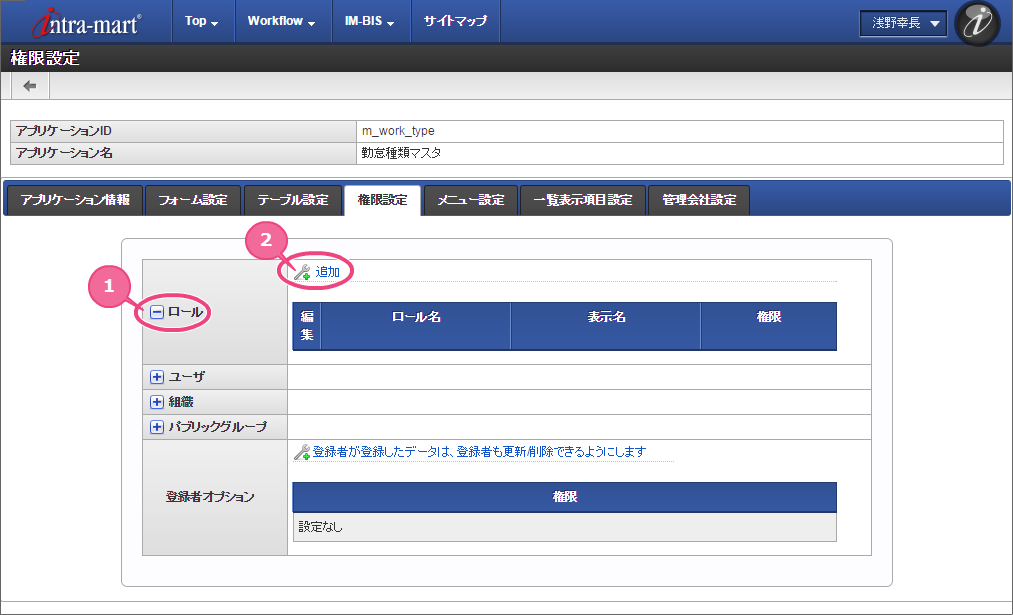The height and width of the screenshot is (615, 1013).
Task: Click the 権限 header above 設定なし
Action: point(565,497)
